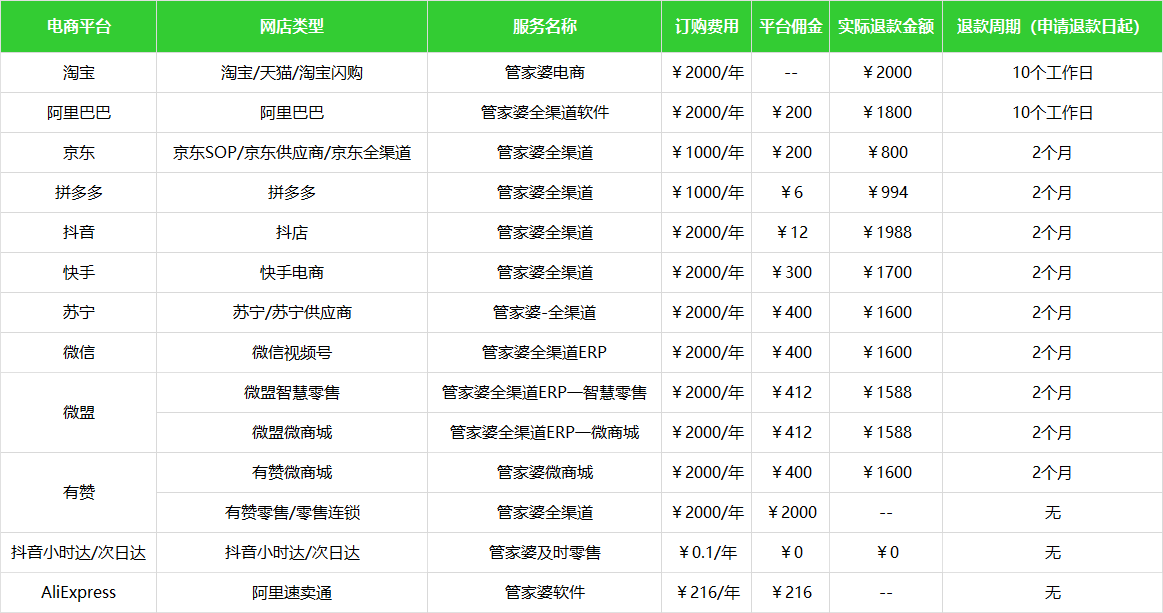Click the ￥2000 commission cell
1163x613 pixels.
pyautogui.click(x=791, y=513)
